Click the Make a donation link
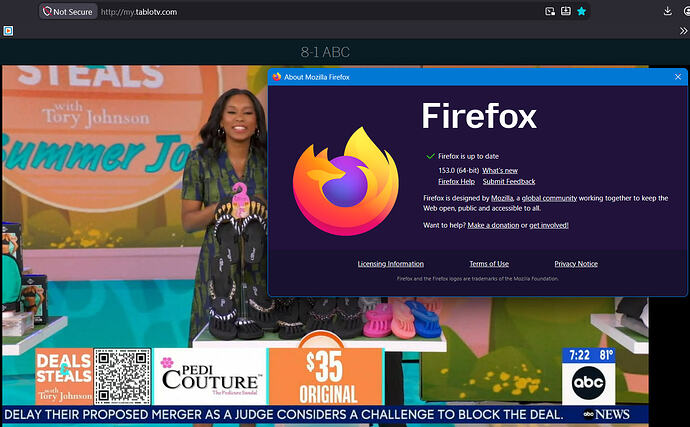The height and width of the screenshot is (427, 690). pos(493,225)
